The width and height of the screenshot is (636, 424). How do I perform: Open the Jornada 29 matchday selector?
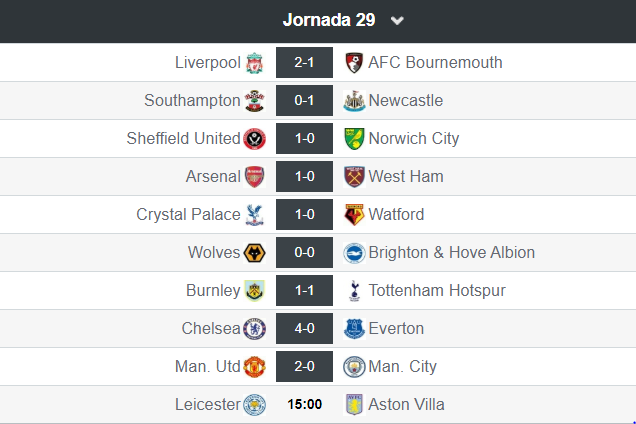pyautogui.click(x=331, y=20)
